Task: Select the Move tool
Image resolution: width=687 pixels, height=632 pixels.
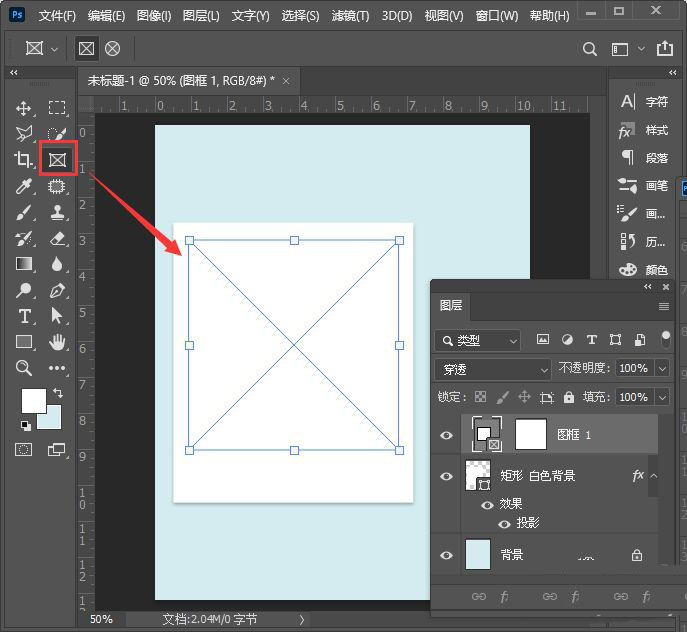Action: coord(24,108)
